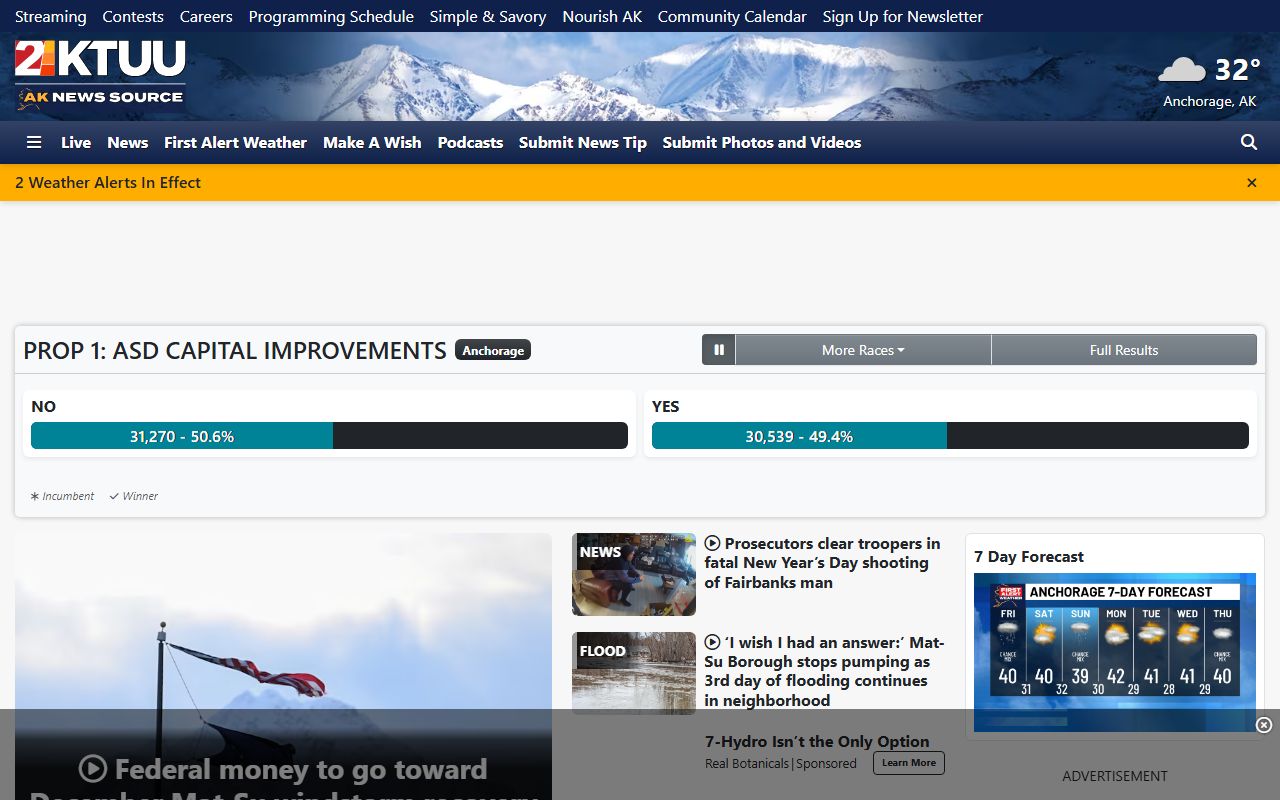Image resolution: width=1280 pixels, height=800 pixels.
Task: Click the 7 Day Forecast heading
Action: pyautogui.click(x=1029, y=557)
